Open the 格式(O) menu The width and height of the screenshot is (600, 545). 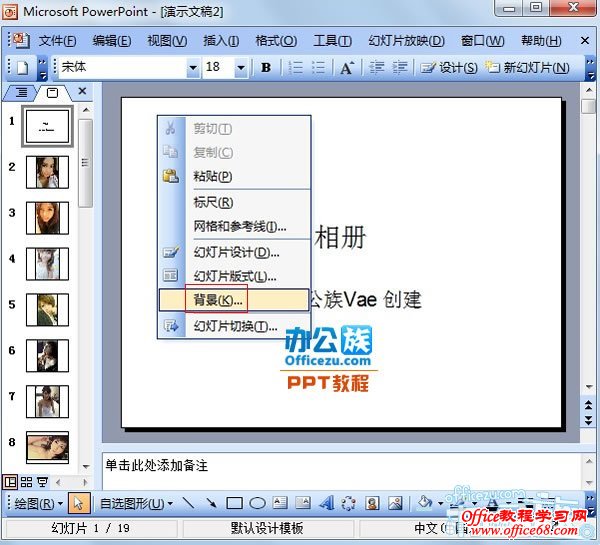pos(276,41)
